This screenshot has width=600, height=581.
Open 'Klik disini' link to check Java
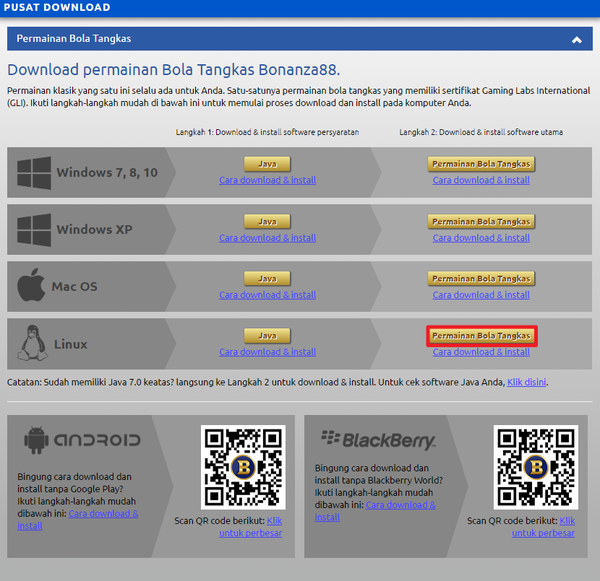[x=526, y=382]
